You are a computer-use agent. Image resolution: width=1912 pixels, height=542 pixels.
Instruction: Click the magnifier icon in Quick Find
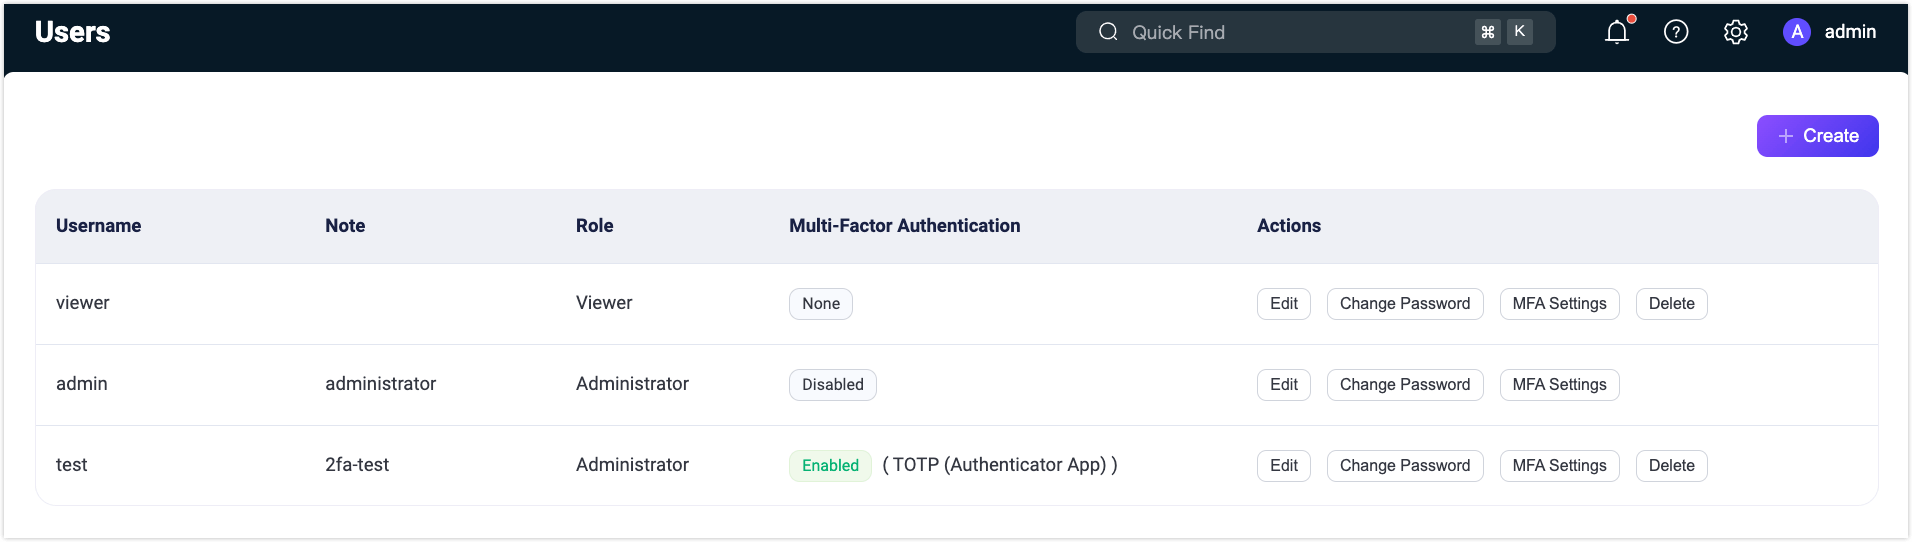coord(1108,32)
